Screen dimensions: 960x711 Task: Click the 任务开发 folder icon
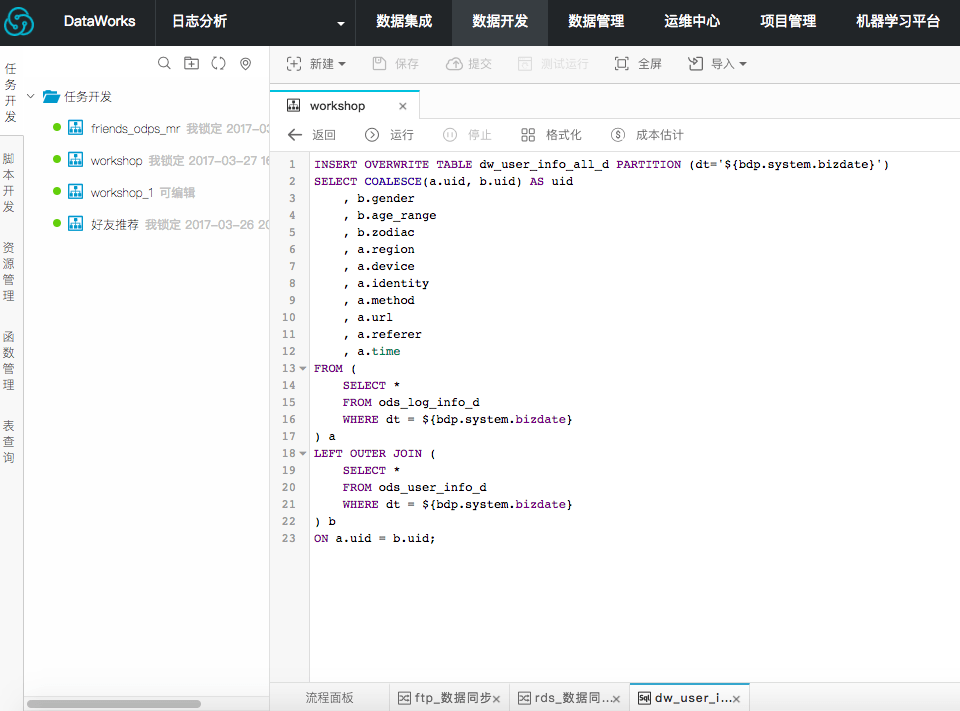tap(51, 96)
